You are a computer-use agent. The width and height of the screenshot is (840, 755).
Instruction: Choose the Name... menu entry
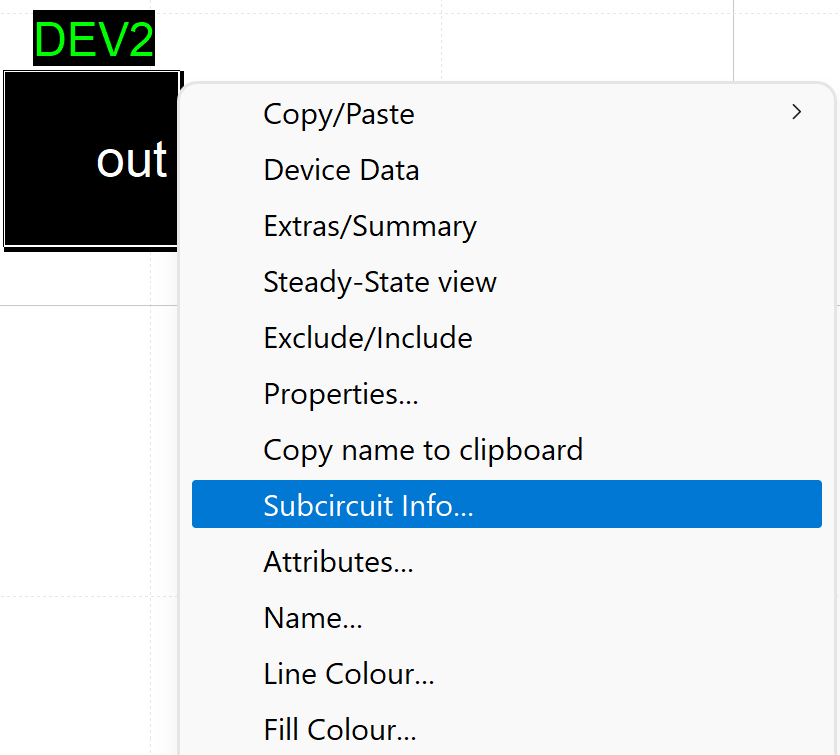click(312, 618)
